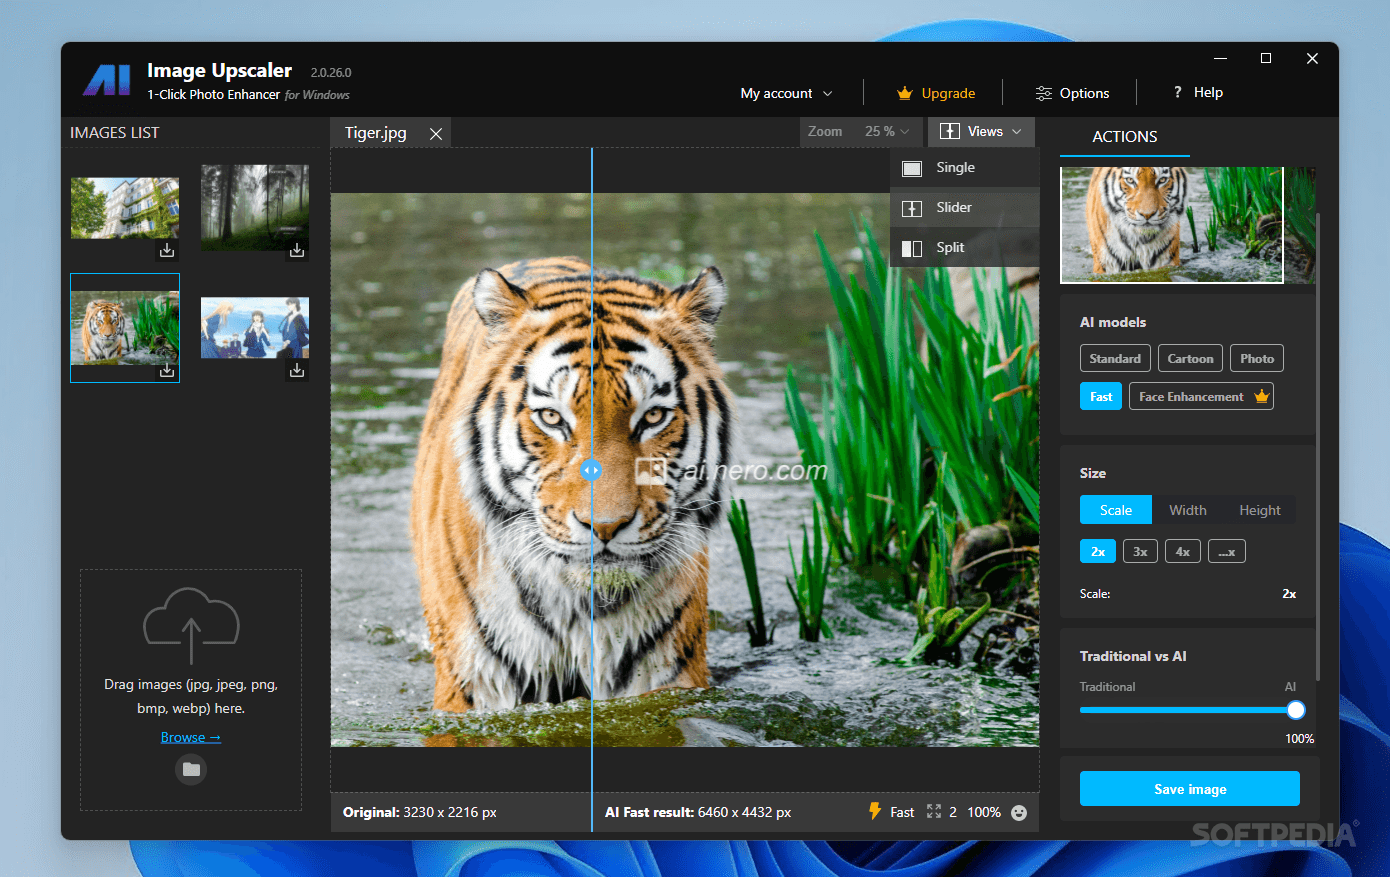Click the tiger preview navigator in Actions
Screen dimensions: 1390x877
click(x=1172, y=225)
